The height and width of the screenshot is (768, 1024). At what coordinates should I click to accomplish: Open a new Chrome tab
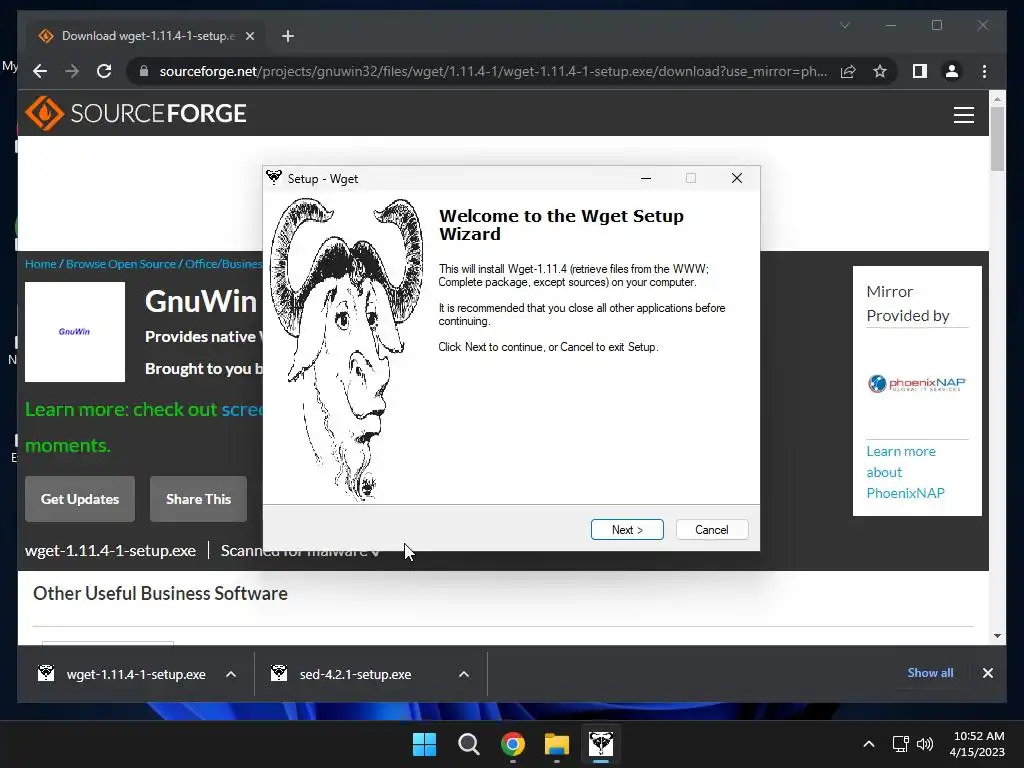(287, 36)
